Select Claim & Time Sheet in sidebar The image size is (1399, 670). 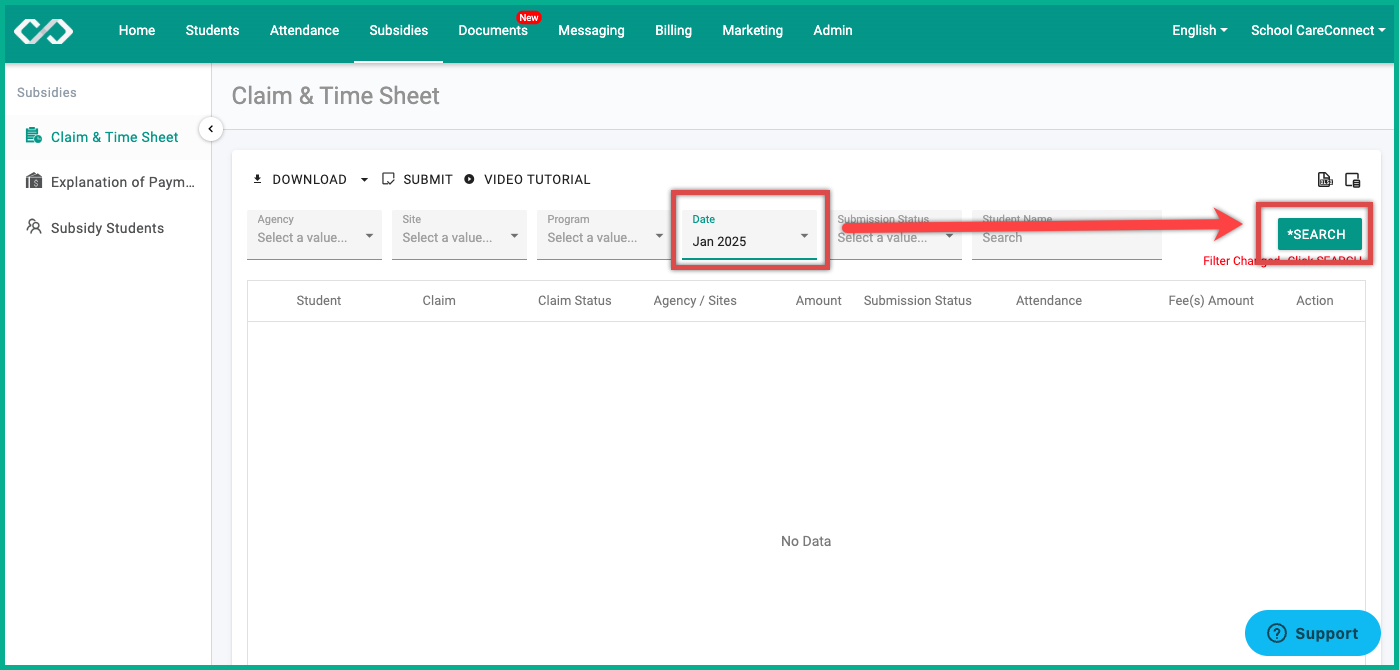(106, 137)
